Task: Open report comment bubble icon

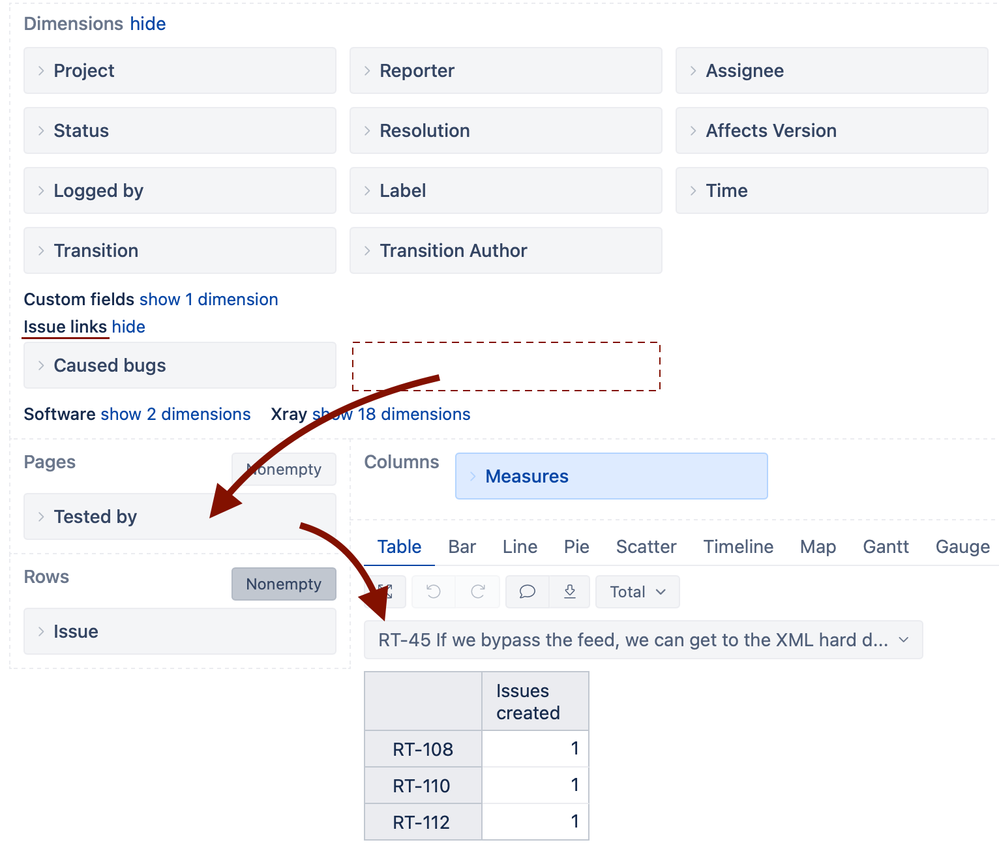Action: [x=527, y=592]
